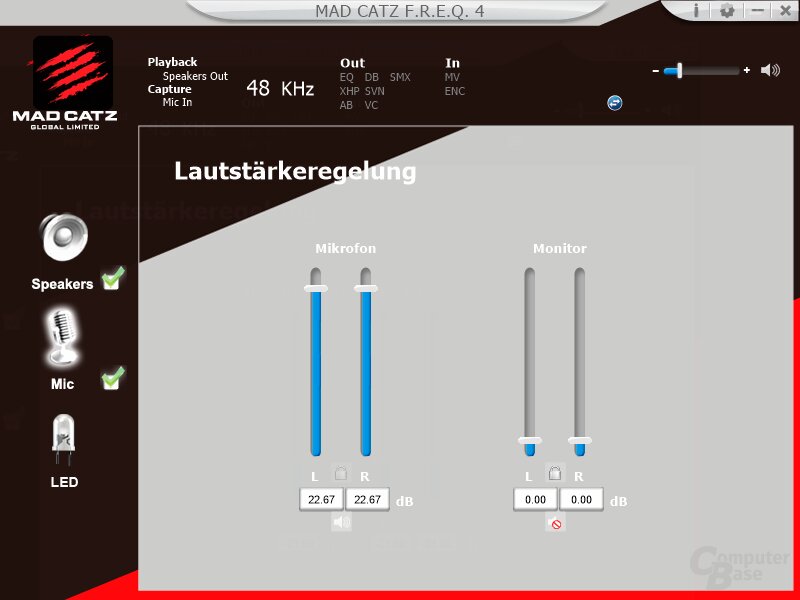Select the Speakers label in sidebar

point(62,284)
